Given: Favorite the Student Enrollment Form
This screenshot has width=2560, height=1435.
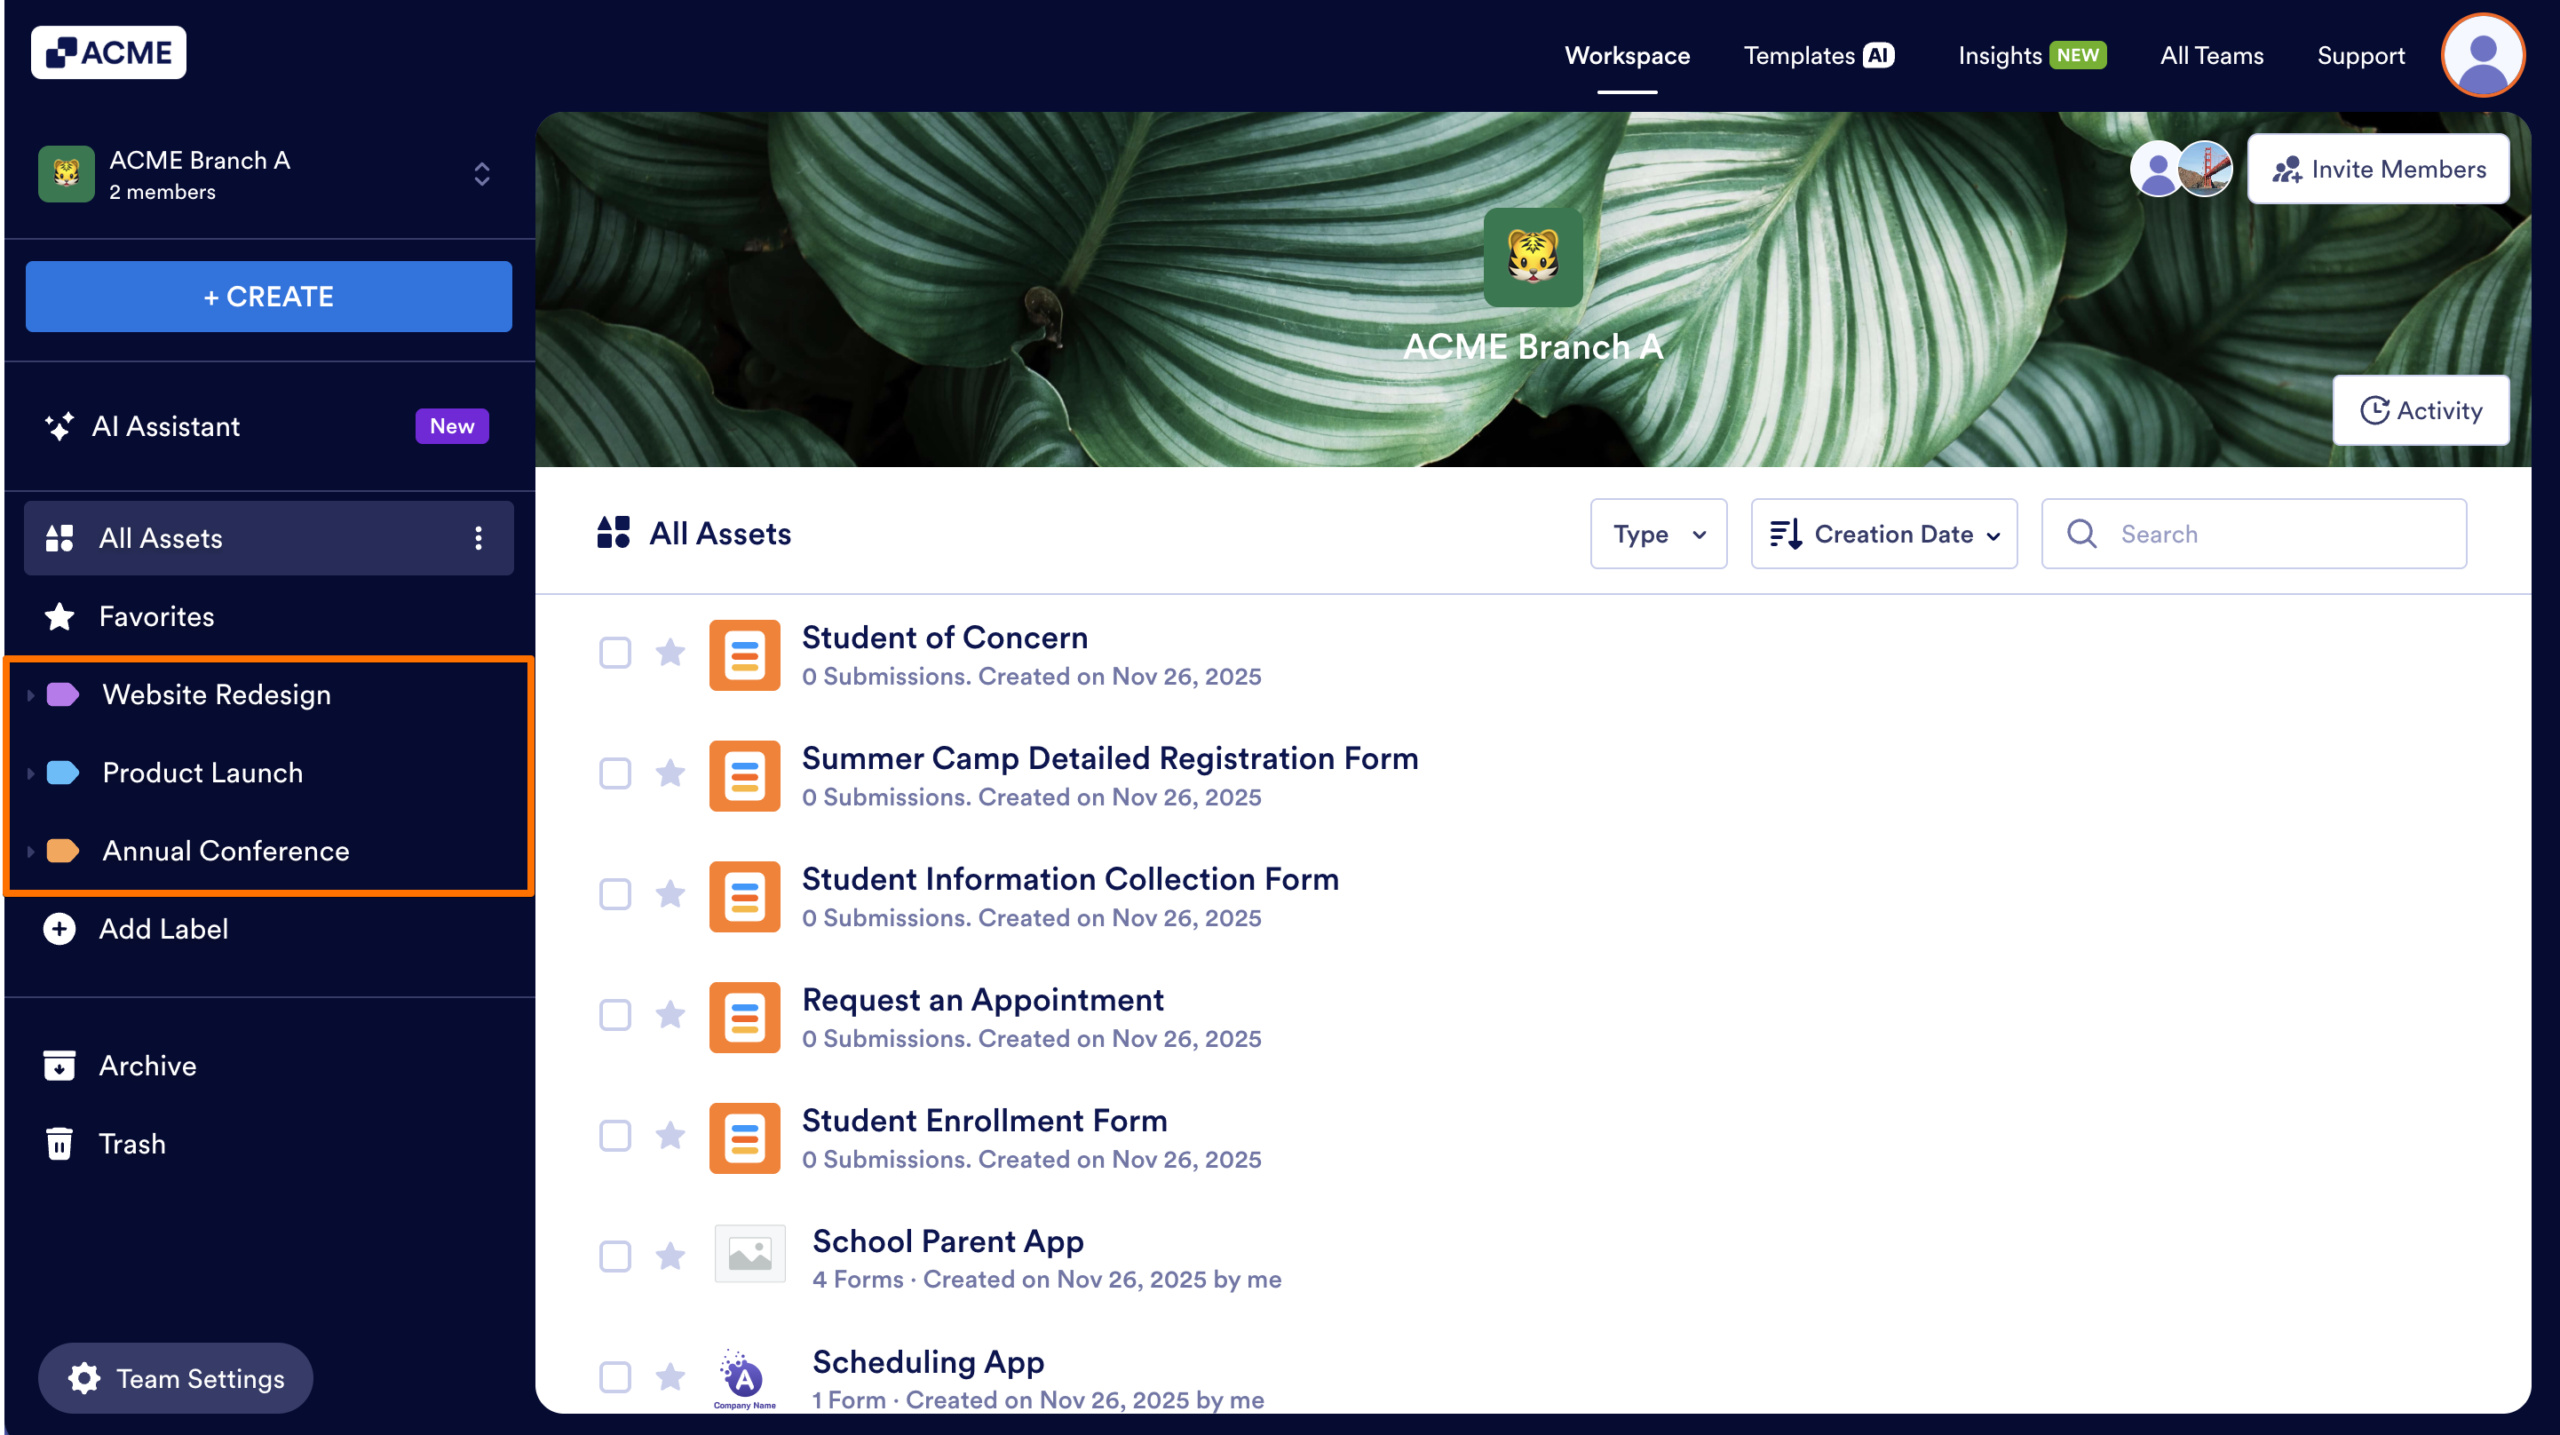Looking at the screenshot, I should click(x=671, y=1136).
